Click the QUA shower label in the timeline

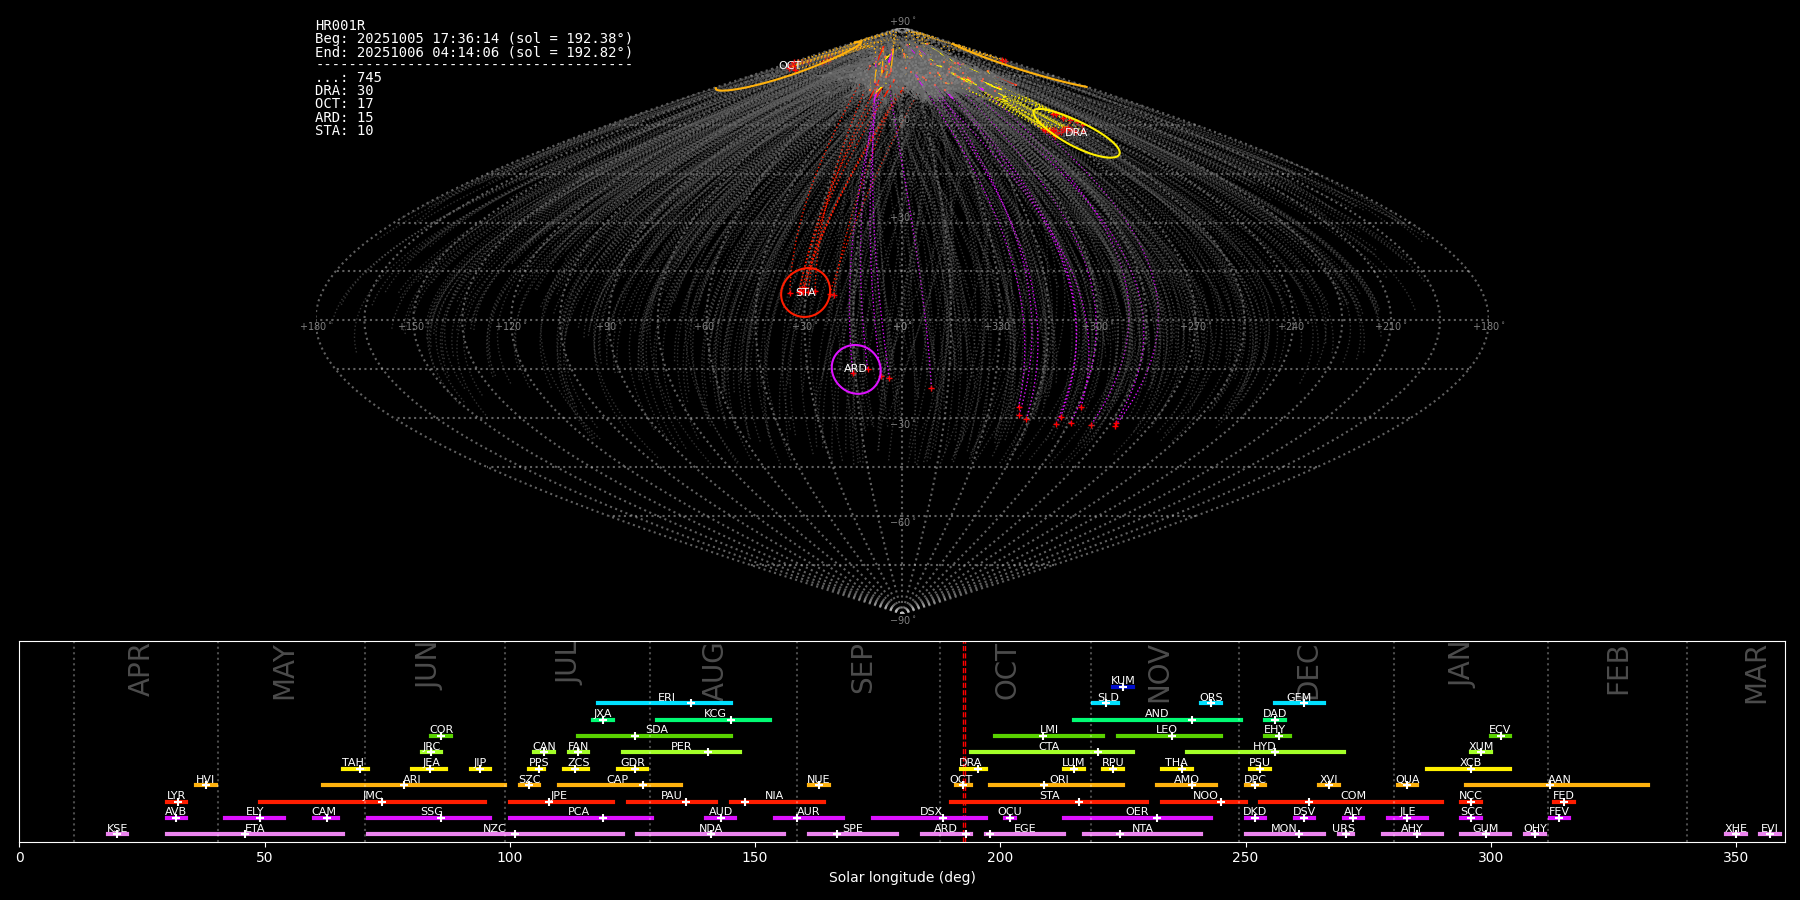tap(1407, 780)
